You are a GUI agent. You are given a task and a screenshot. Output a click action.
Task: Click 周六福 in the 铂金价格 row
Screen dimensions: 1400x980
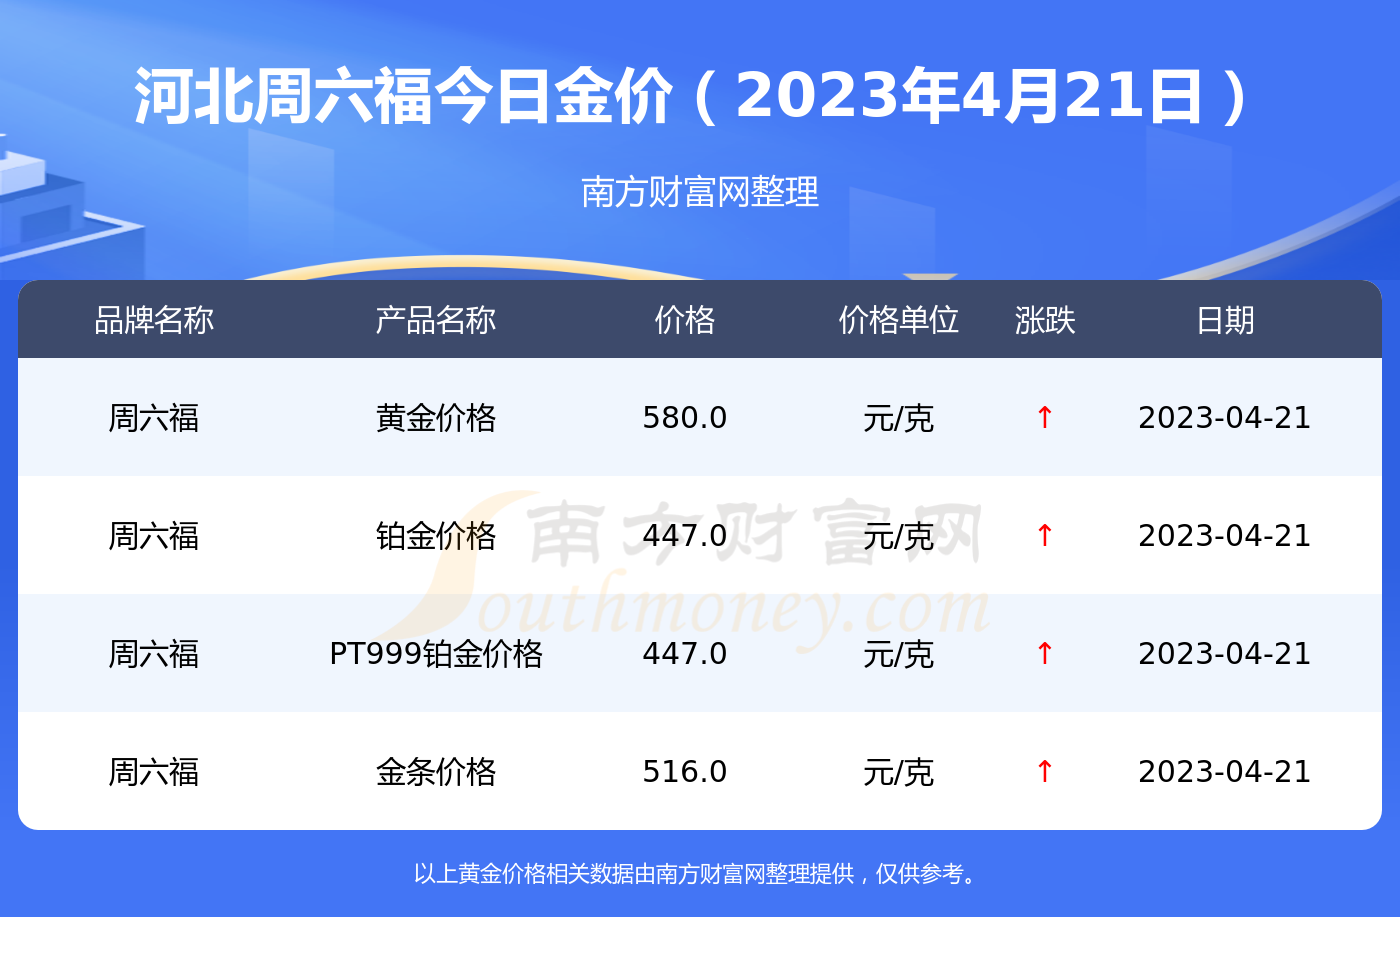pyautogui.click(x=154, y=535)
